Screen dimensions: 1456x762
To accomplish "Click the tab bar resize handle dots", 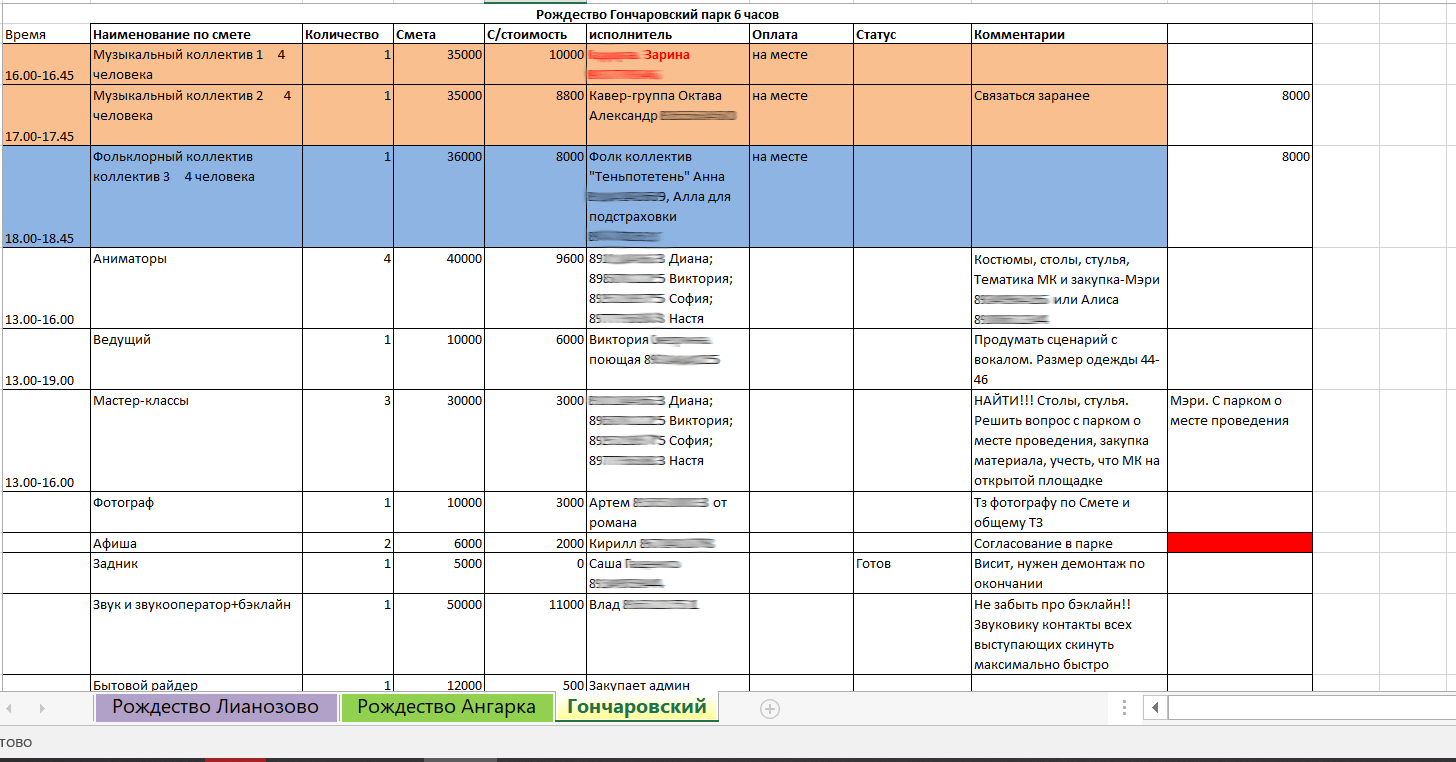I will point(1125,708).
